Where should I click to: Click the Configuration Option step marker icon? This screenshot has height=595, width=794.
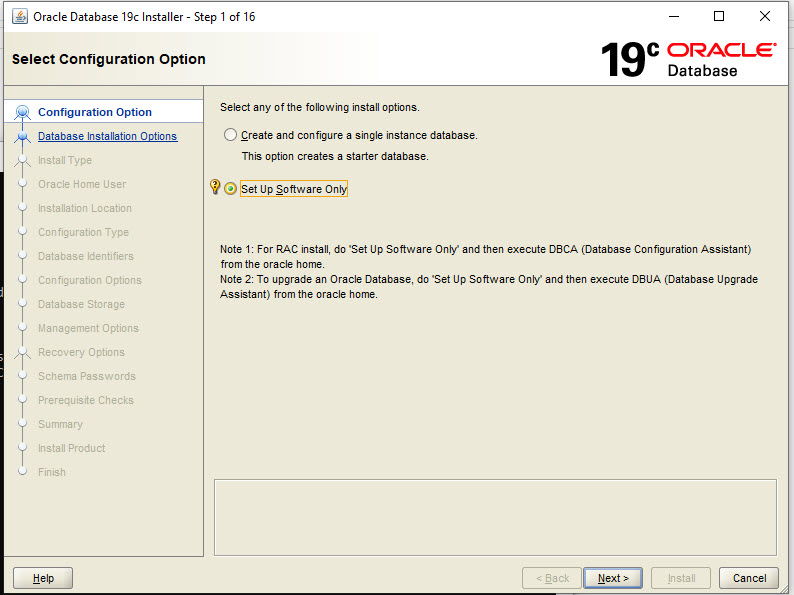pyautogui.click(x=23, y=112)
